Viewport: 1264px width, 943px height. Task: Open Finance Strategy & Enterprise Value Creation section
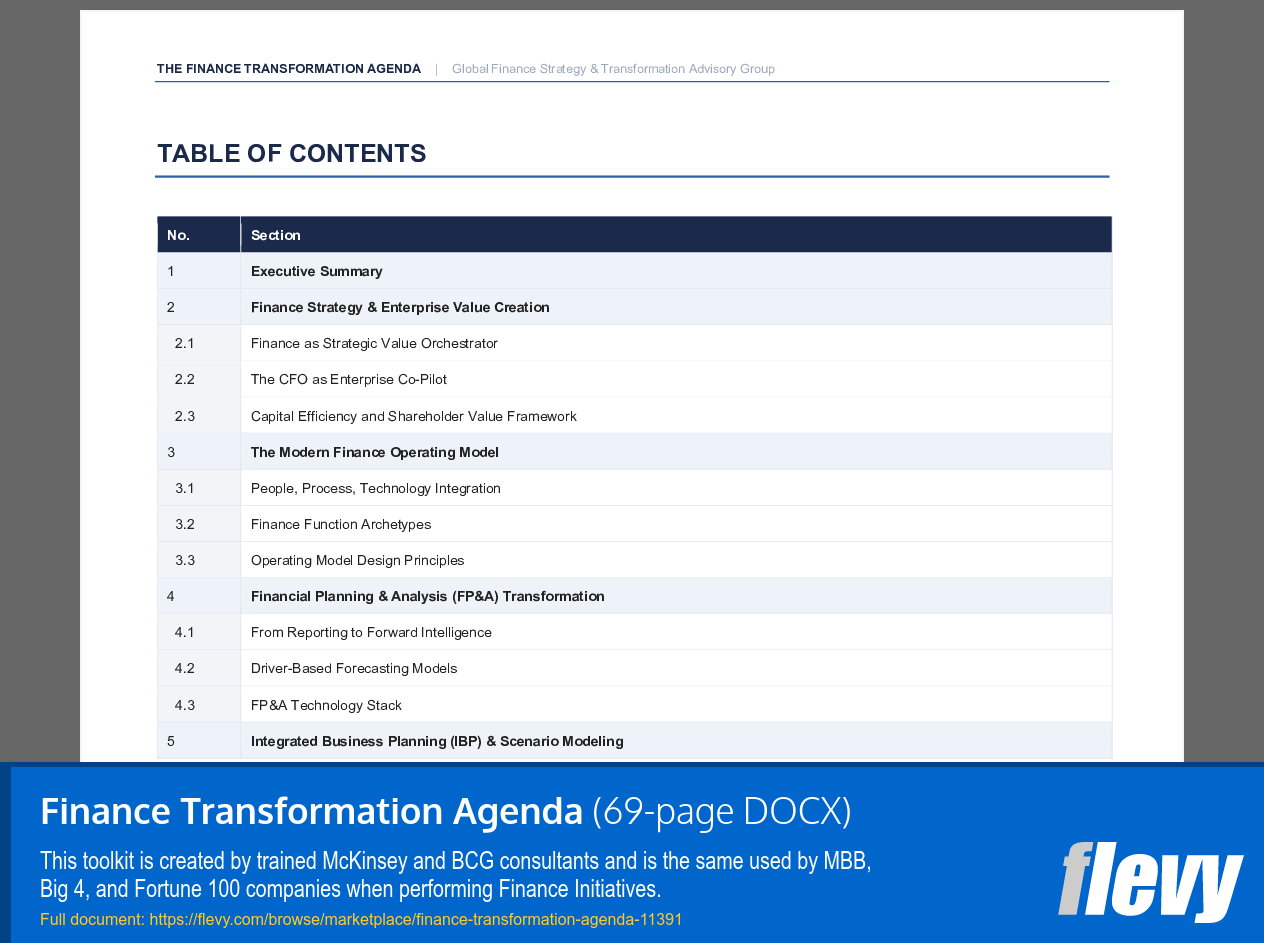[x=400, y=307]
